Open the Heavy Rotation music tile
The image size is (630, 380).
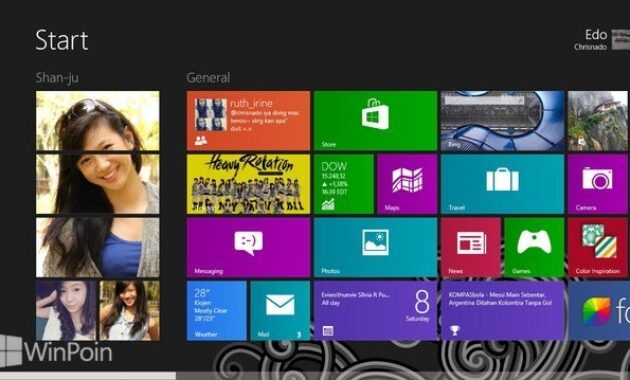[x=248, y=184]
